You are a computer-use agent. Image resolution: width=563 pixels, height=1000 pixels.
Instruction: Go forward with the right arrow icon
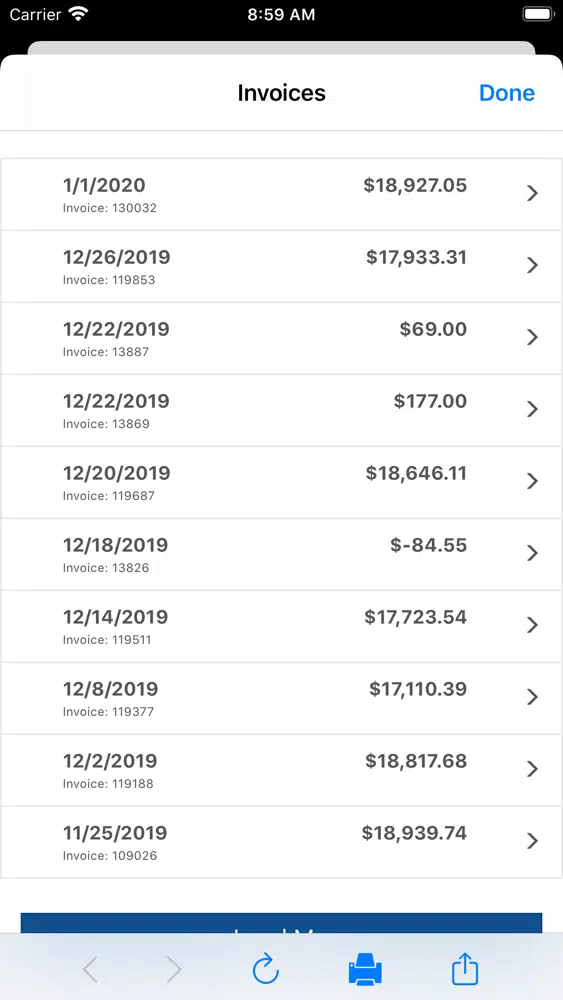[173, 970]
